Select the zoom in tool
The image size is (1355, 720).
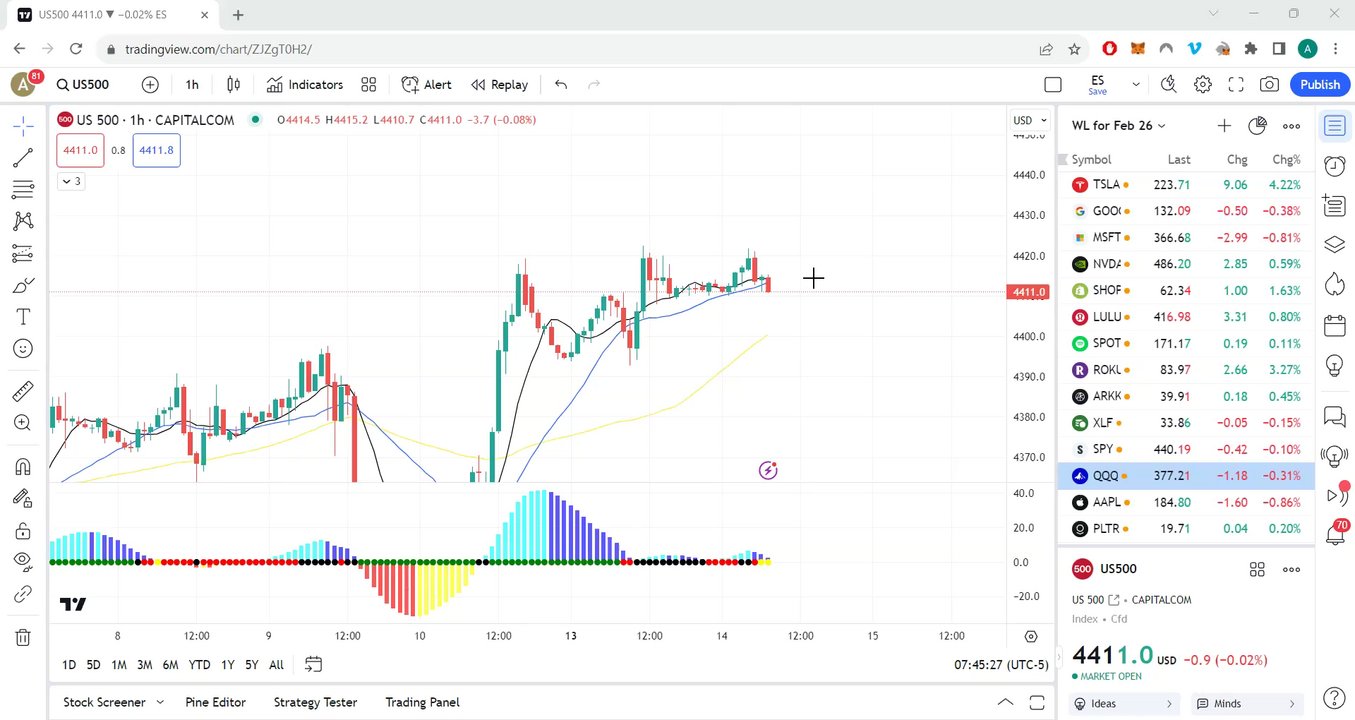(23, 423)
